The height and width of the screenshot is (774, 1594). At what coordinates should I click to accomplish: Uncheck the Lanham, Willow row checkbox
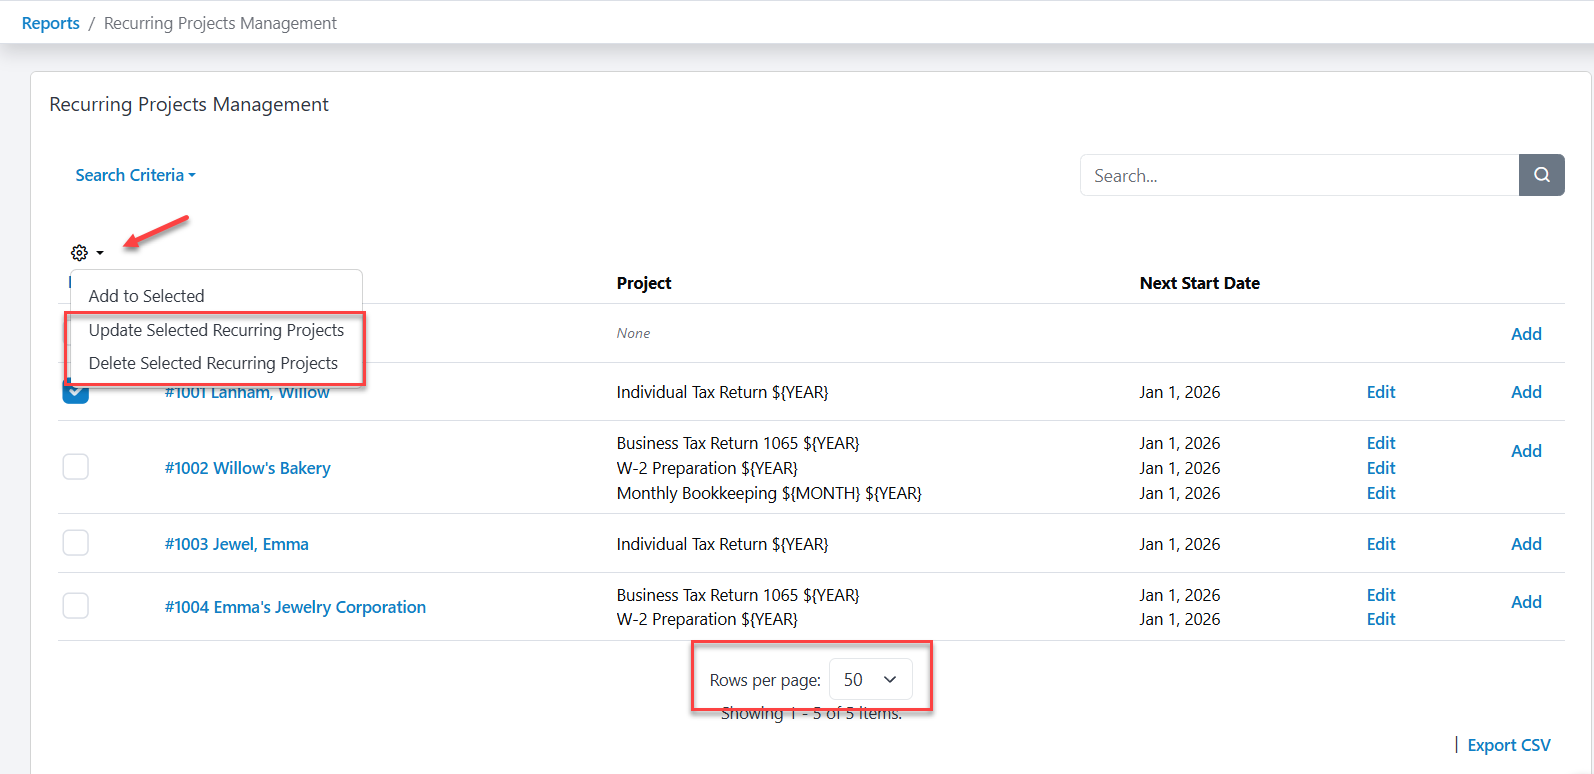click(x=76, y=394)
